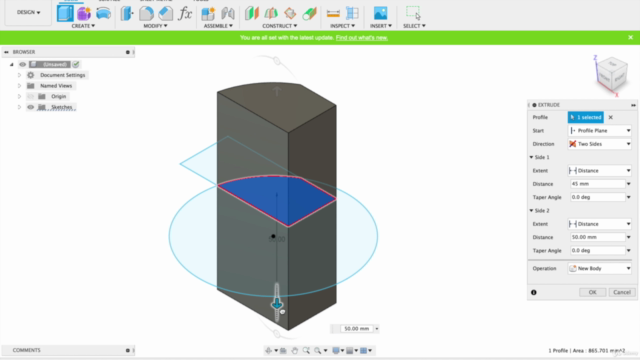Click Cancel in the Extrude dialog

pyautogui.click(x=622, y=292)
